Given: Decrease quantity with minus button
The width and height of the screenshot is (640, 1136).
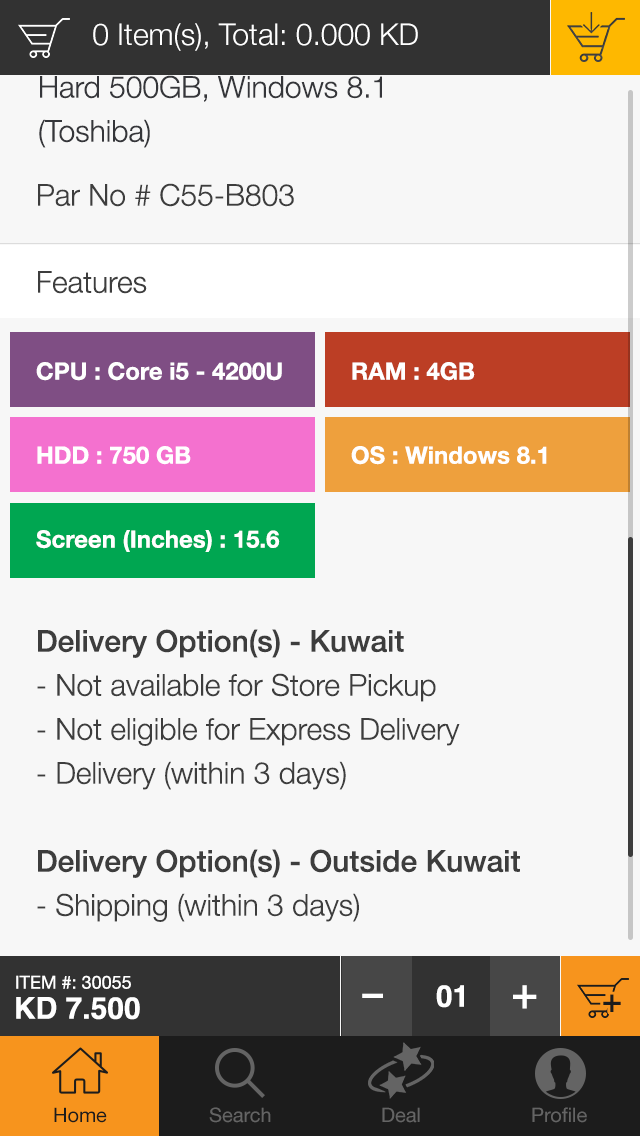Looking at the screenshot, I should click(374, 996).
